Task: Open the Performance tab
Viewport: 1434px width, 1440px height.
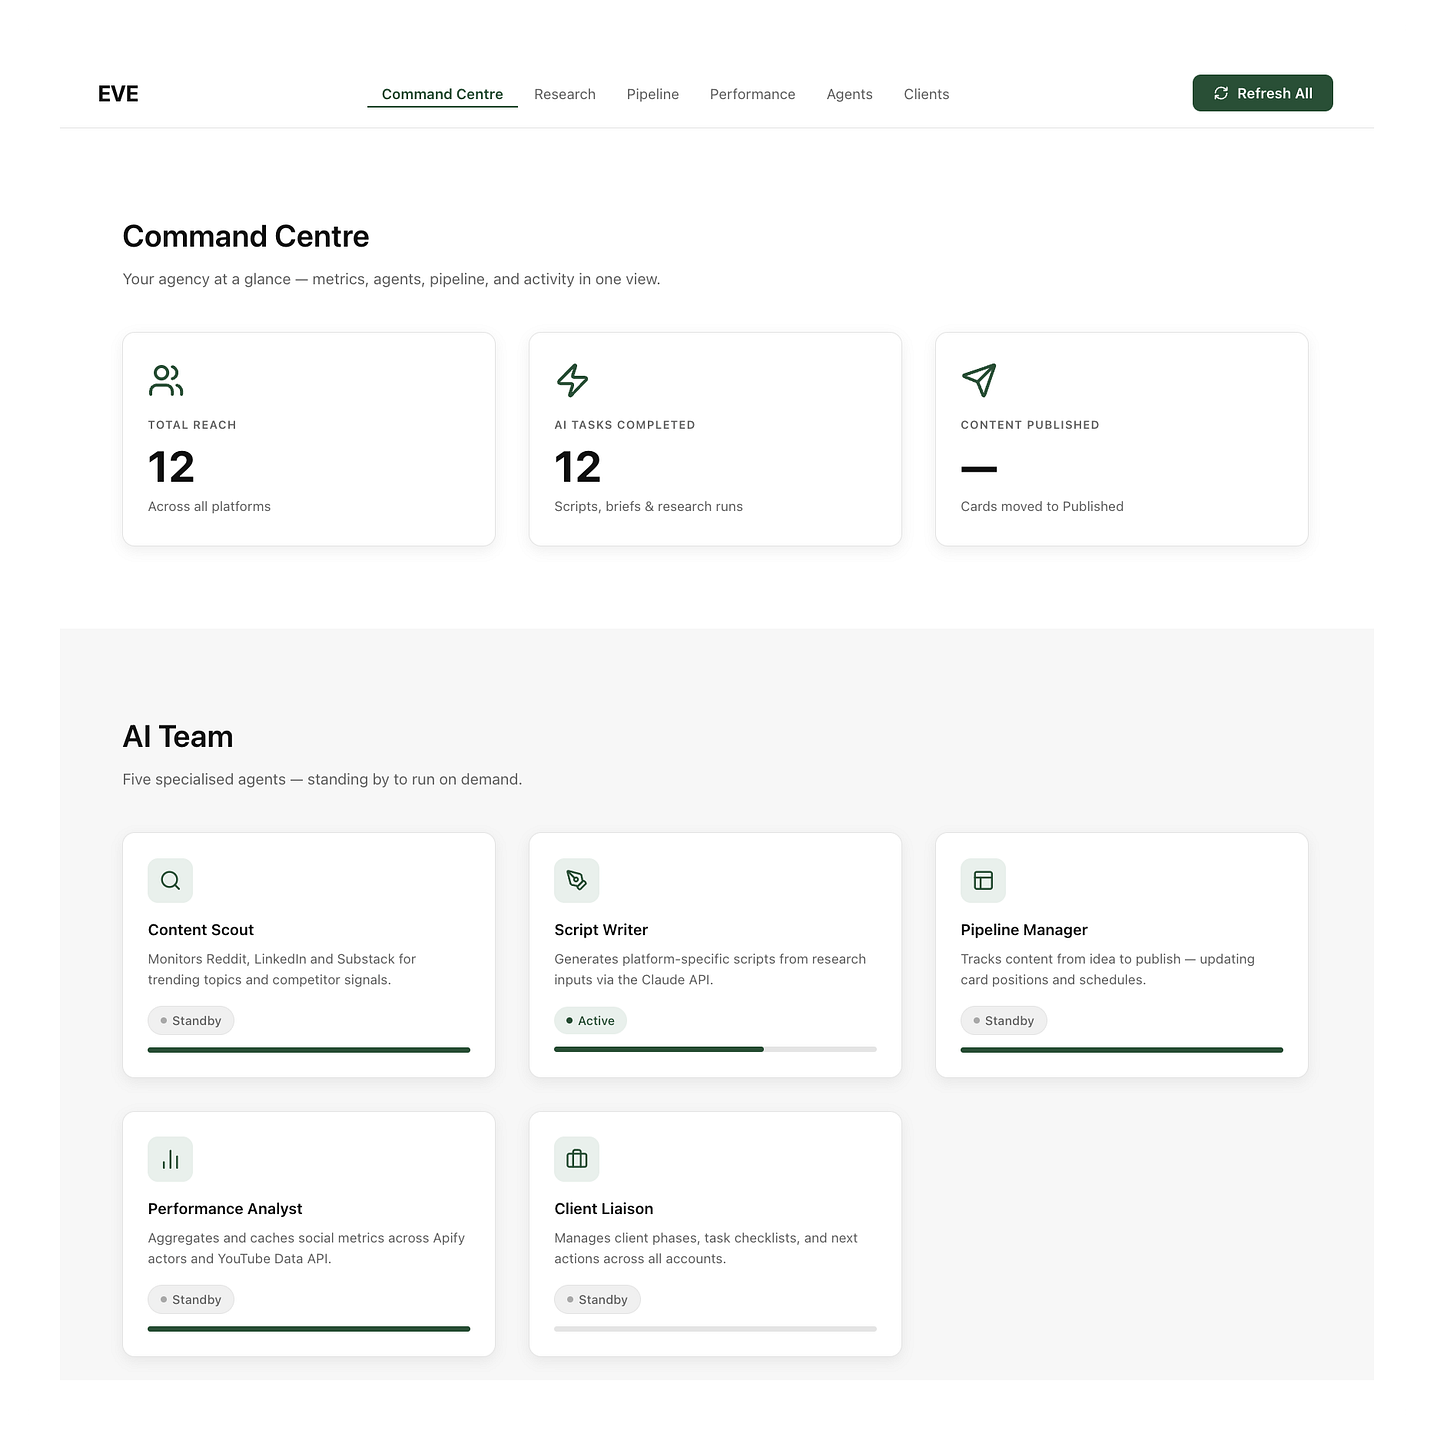Action: (x=753, y=94)
